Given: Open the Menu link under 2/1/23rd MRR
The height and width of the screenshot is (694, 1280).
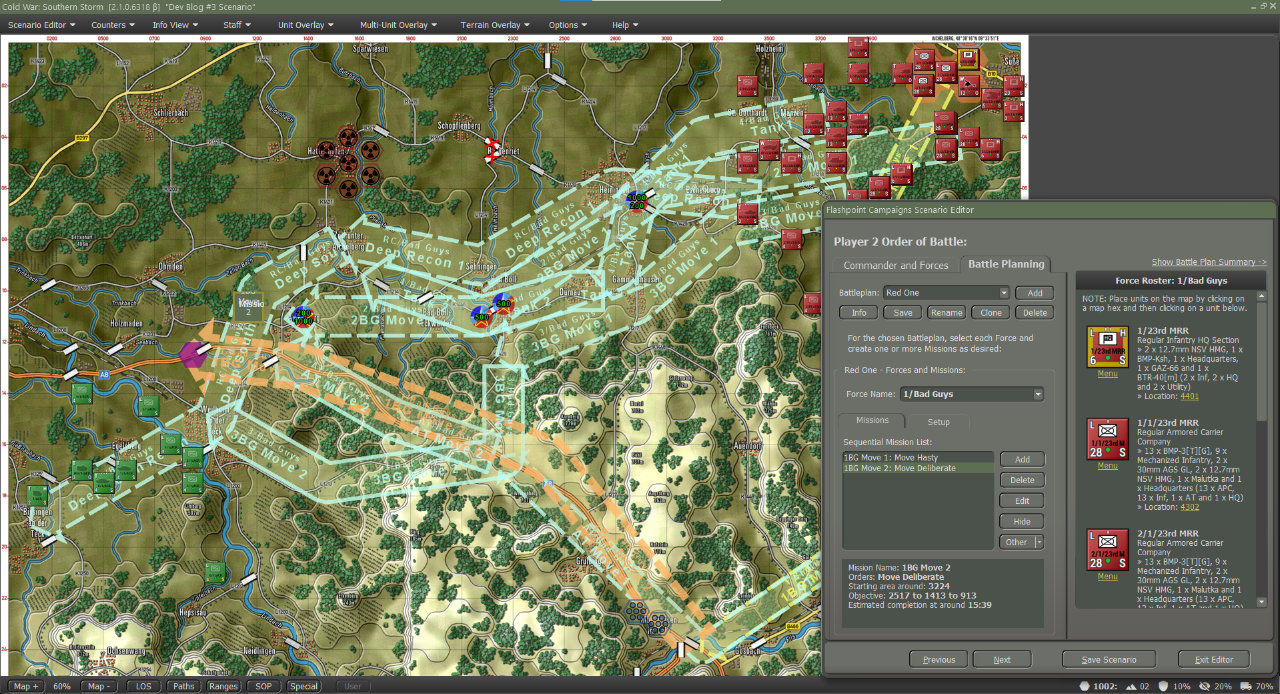Looking at the screenshot, I should [1107, 576].
